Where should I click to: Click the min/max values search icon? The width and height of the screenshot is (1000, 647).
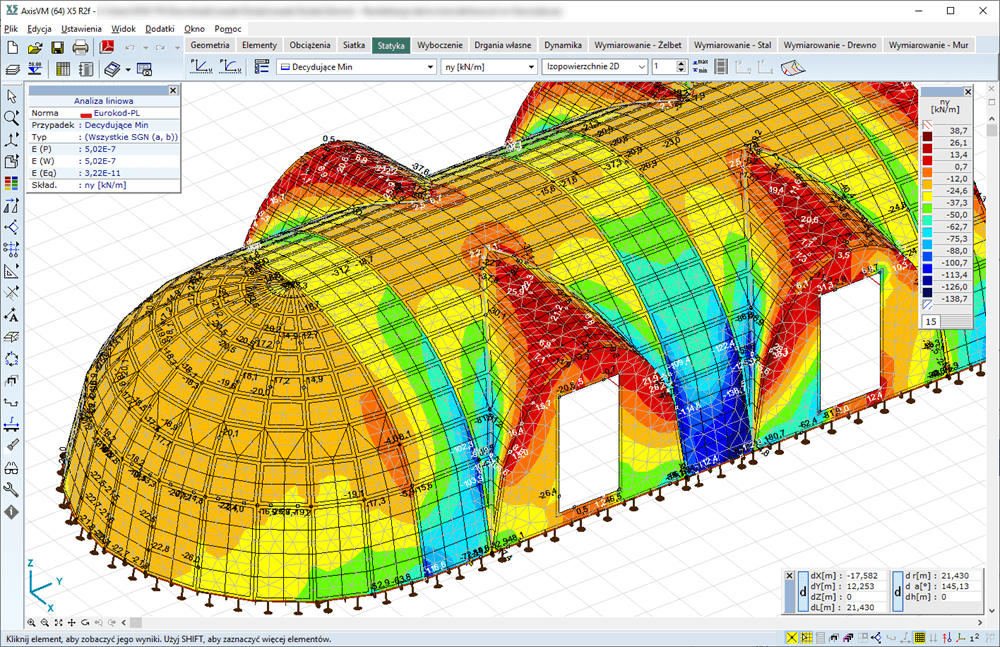tap(700, 67)
